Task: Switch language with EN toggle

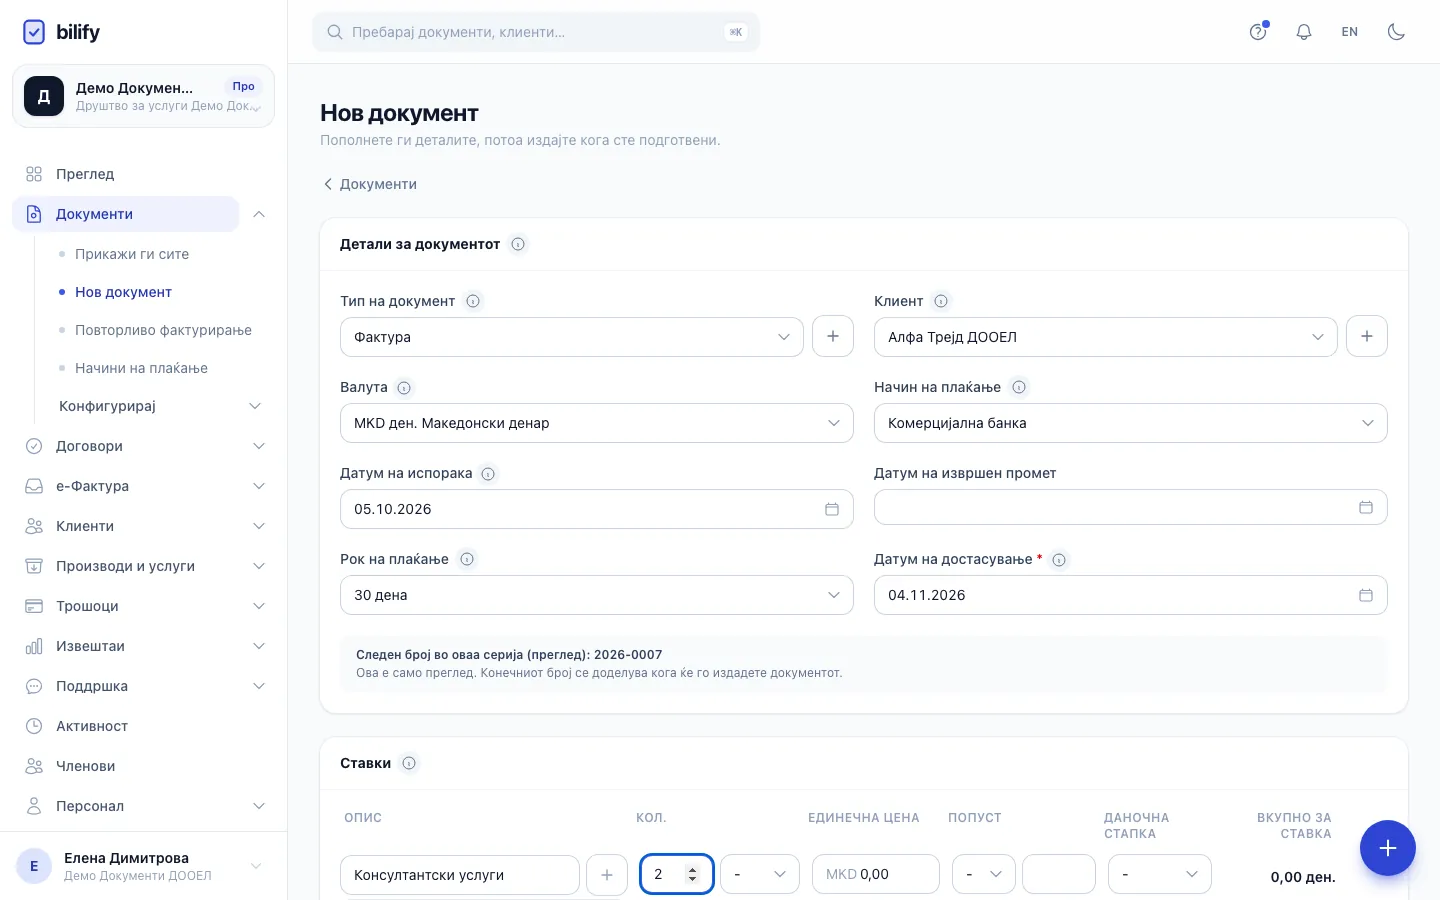Action: (x=1350, y=32)
